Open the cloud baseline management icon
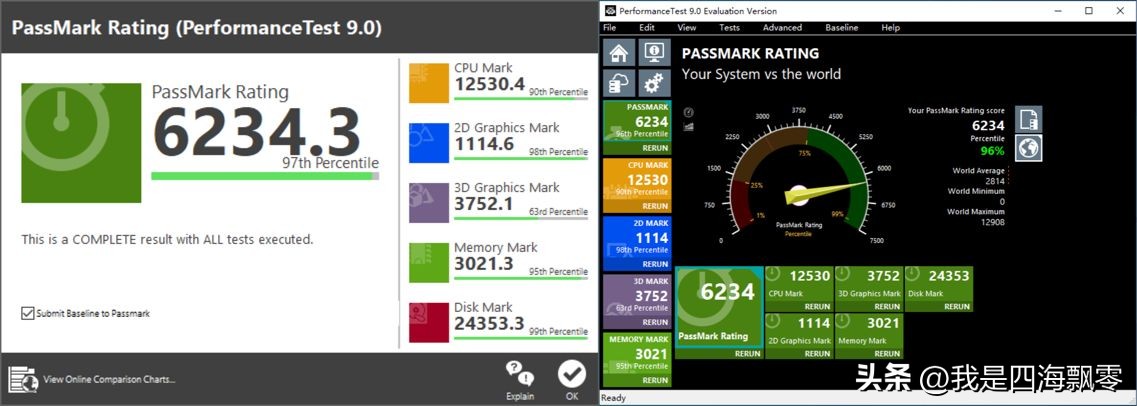Viewport: 1137px width, 406px height. click(x=619, y=83)
